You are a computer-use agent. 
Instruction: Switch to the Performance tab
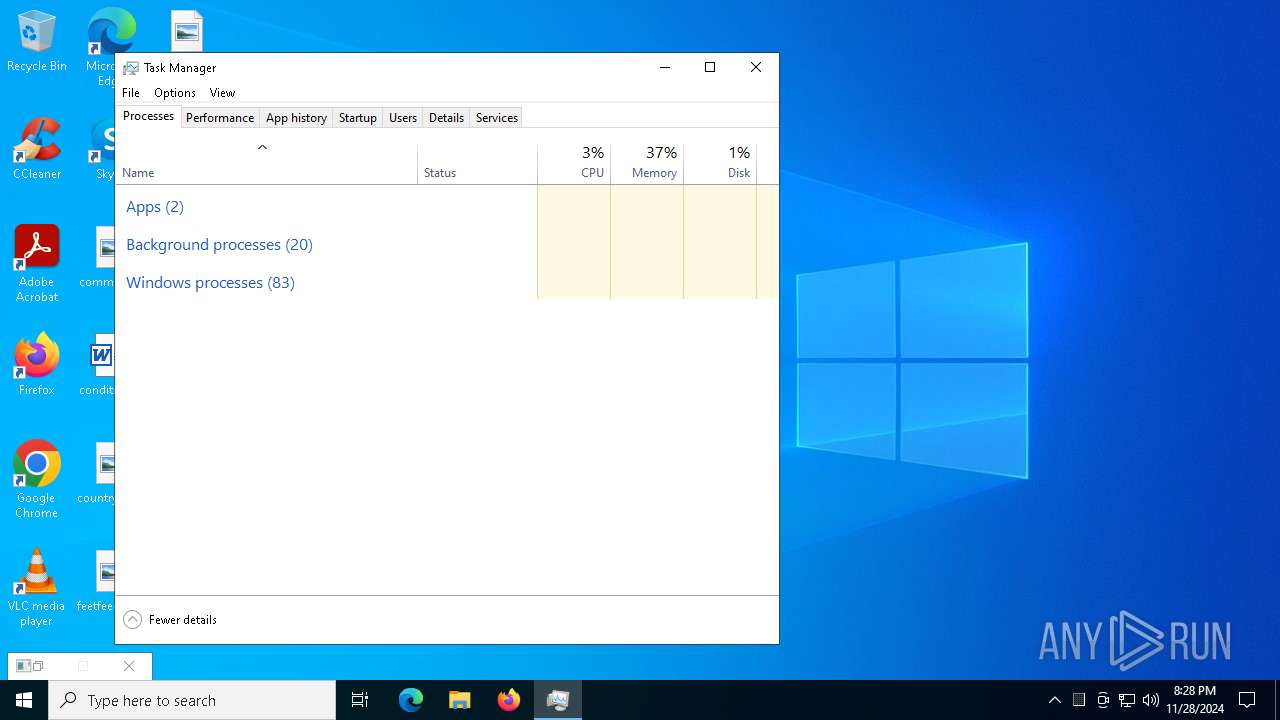[x=220, y=118]
